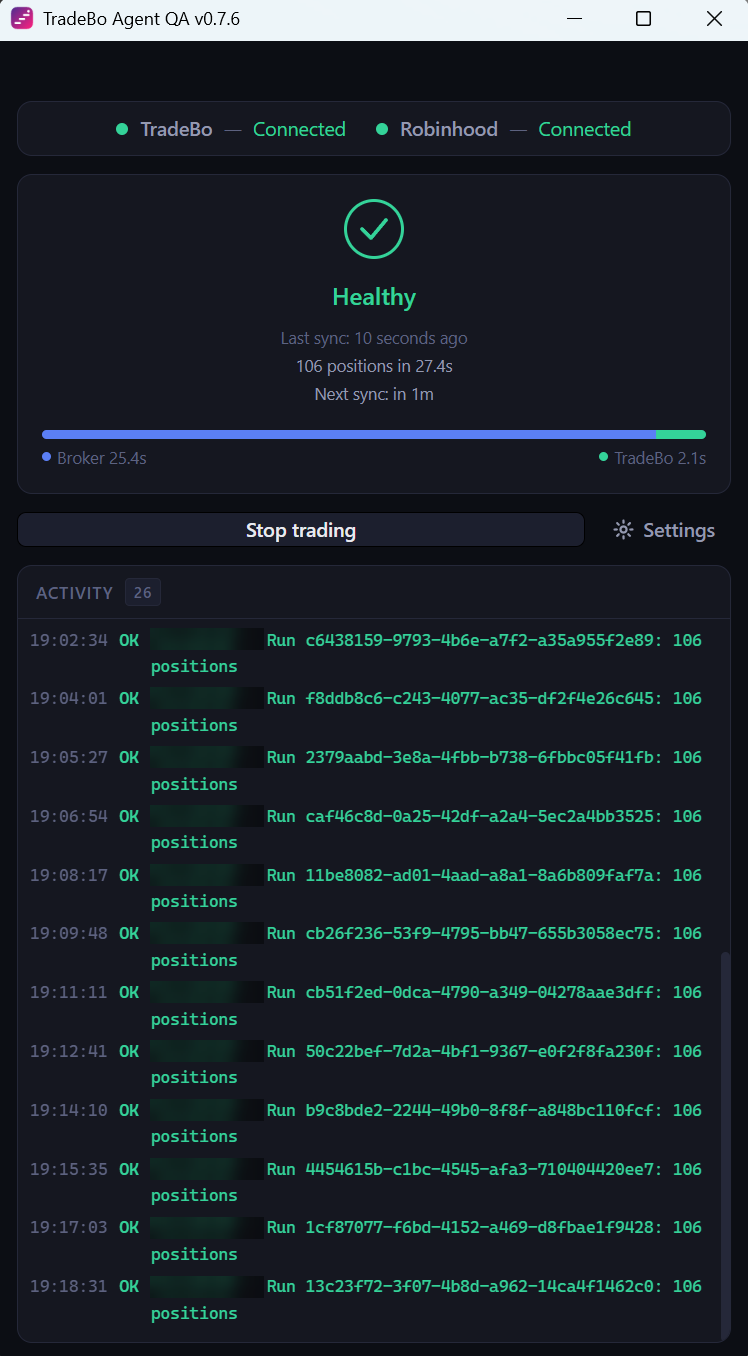
Task: Click the 19:15:35 timestamp
Action: pyautogui.click(x=68, y=1169)
